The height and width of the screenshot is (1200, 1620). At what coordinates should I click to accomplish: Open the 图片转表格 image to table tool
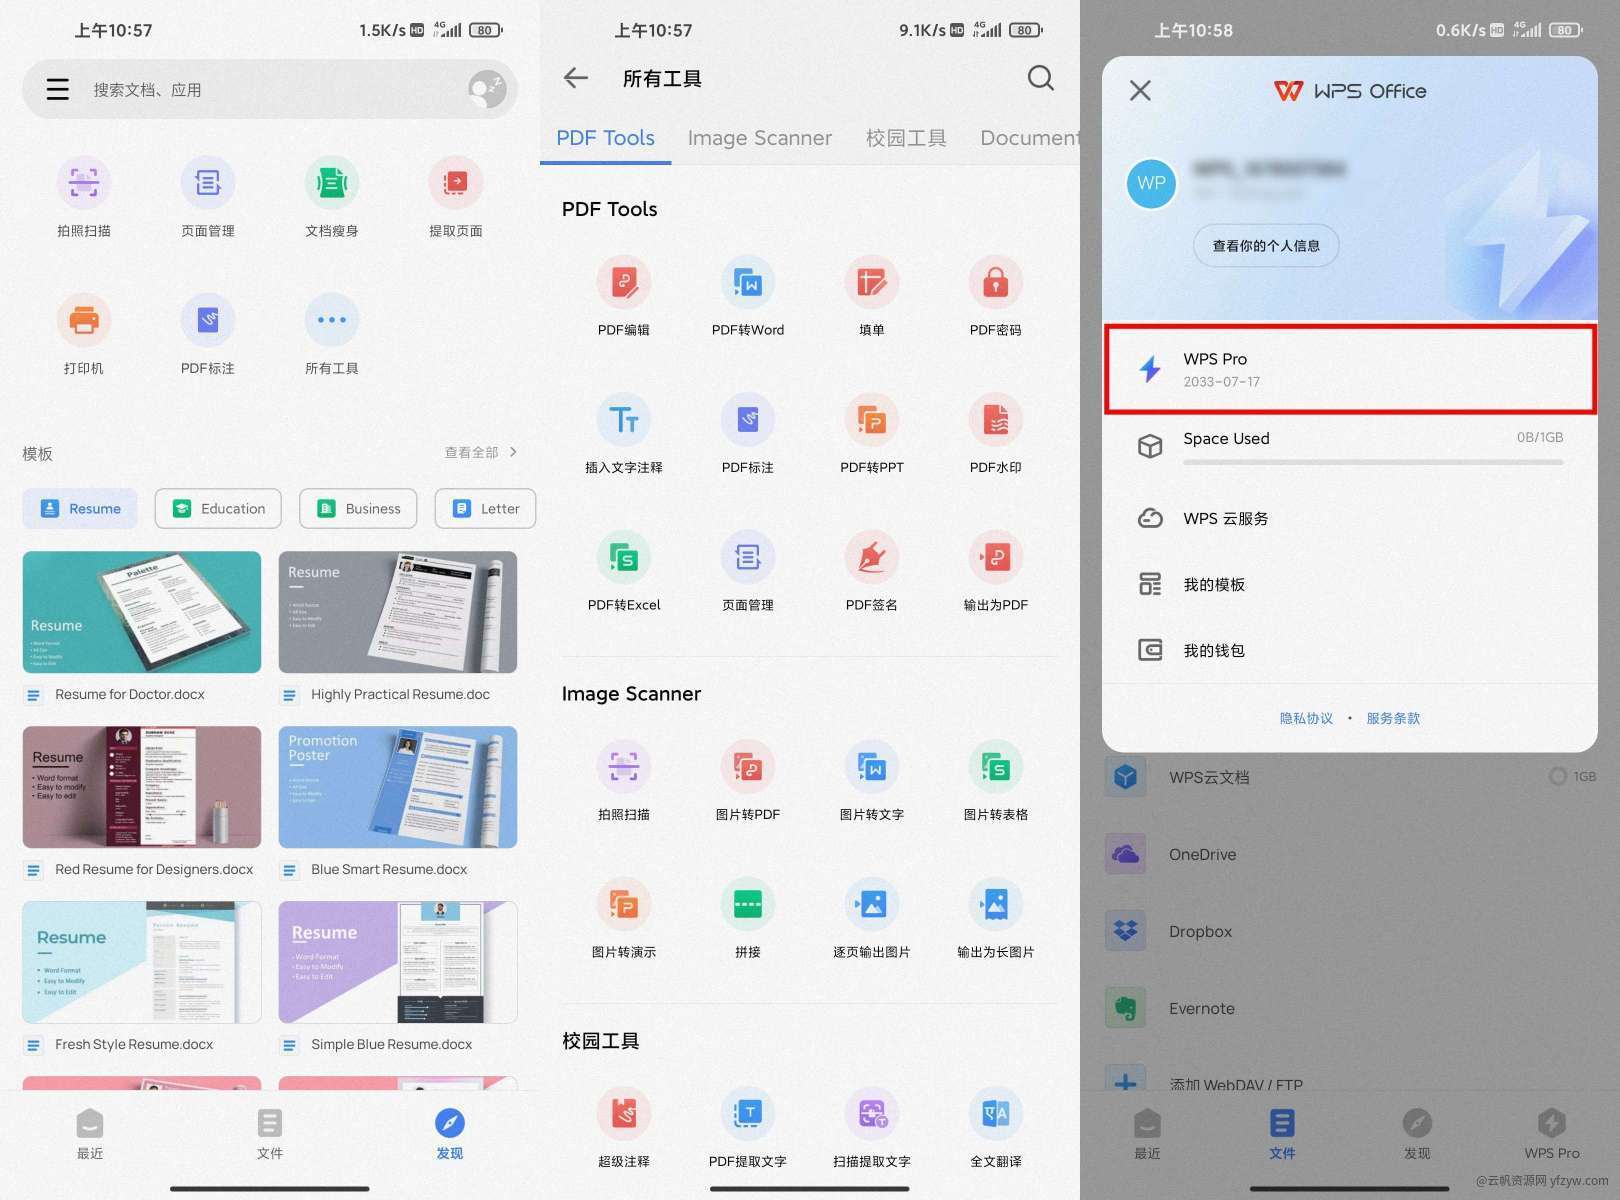(x=996, y=781)
